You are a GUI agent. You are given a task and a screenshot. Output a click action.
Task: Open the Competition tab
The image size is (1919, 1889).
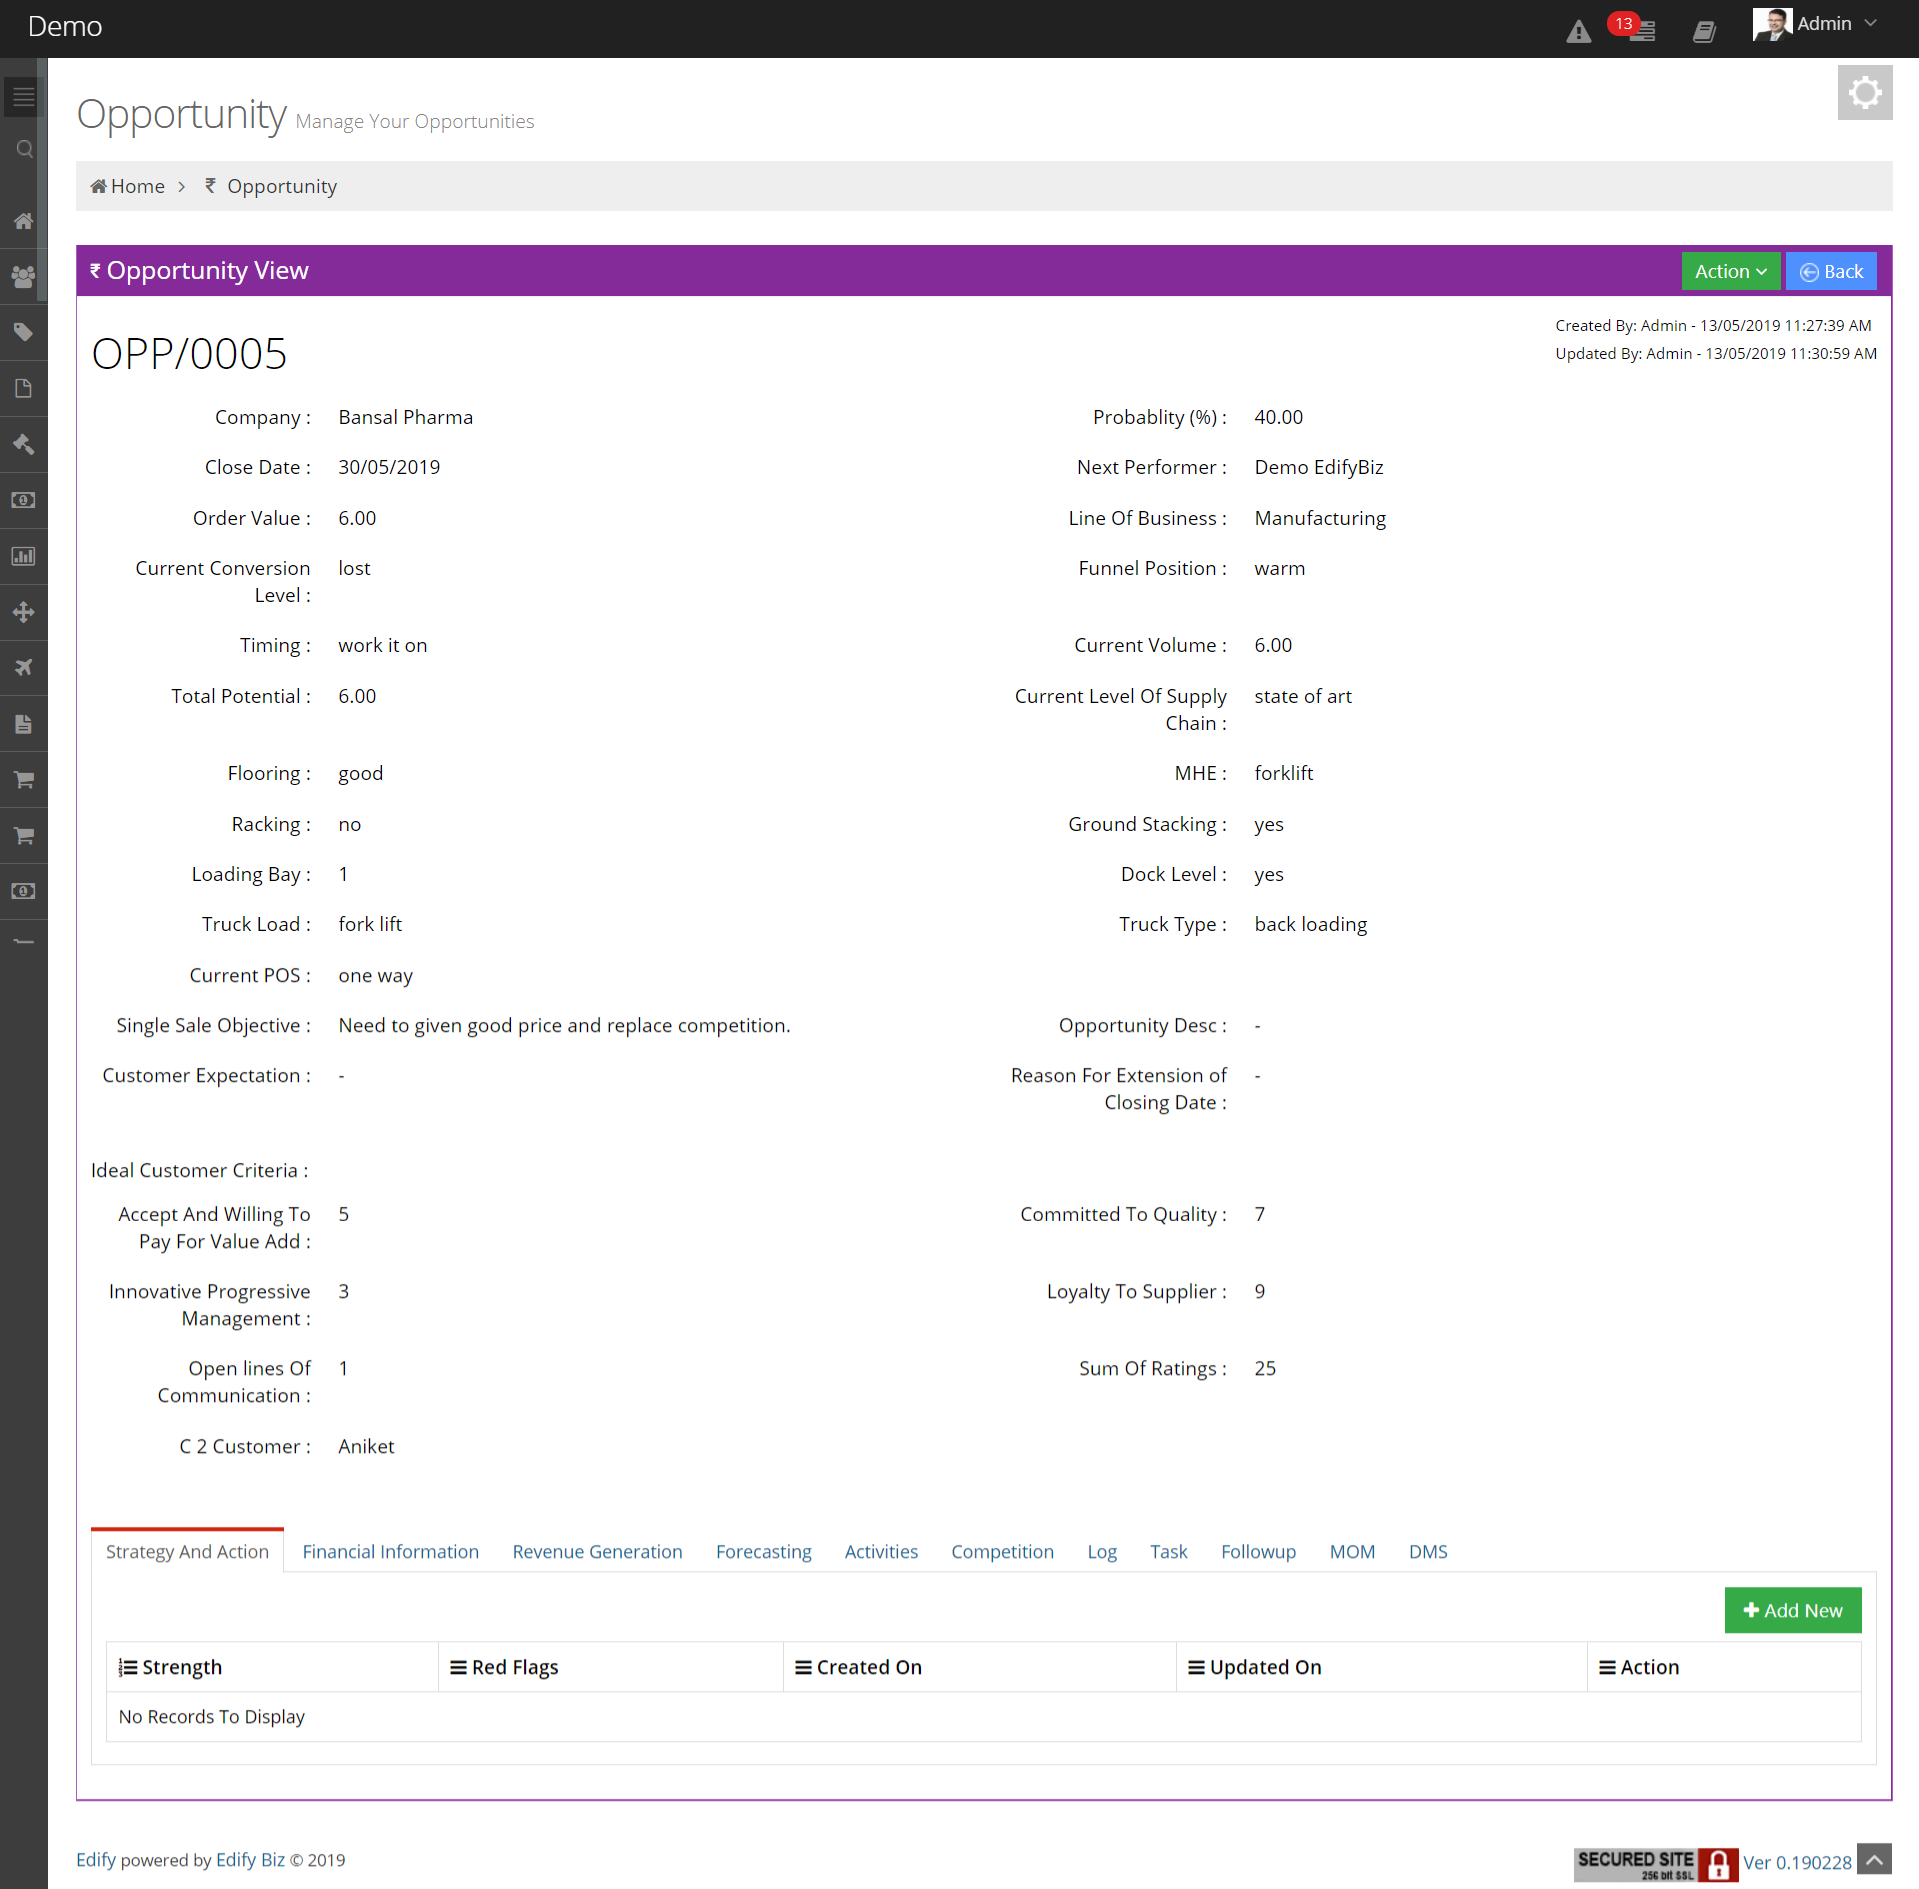tap(1002, 1551)
